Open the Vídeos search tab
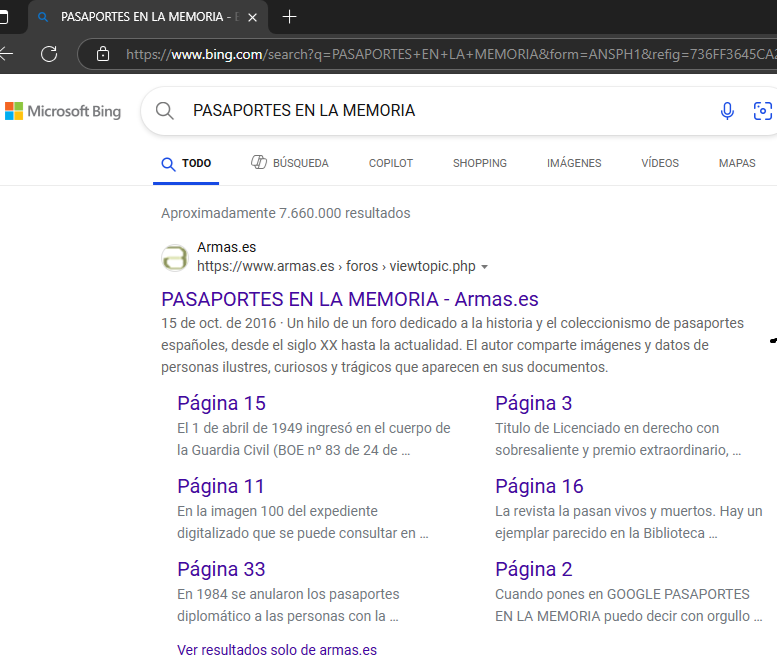777x664 pixels. (x=660, y=163)
